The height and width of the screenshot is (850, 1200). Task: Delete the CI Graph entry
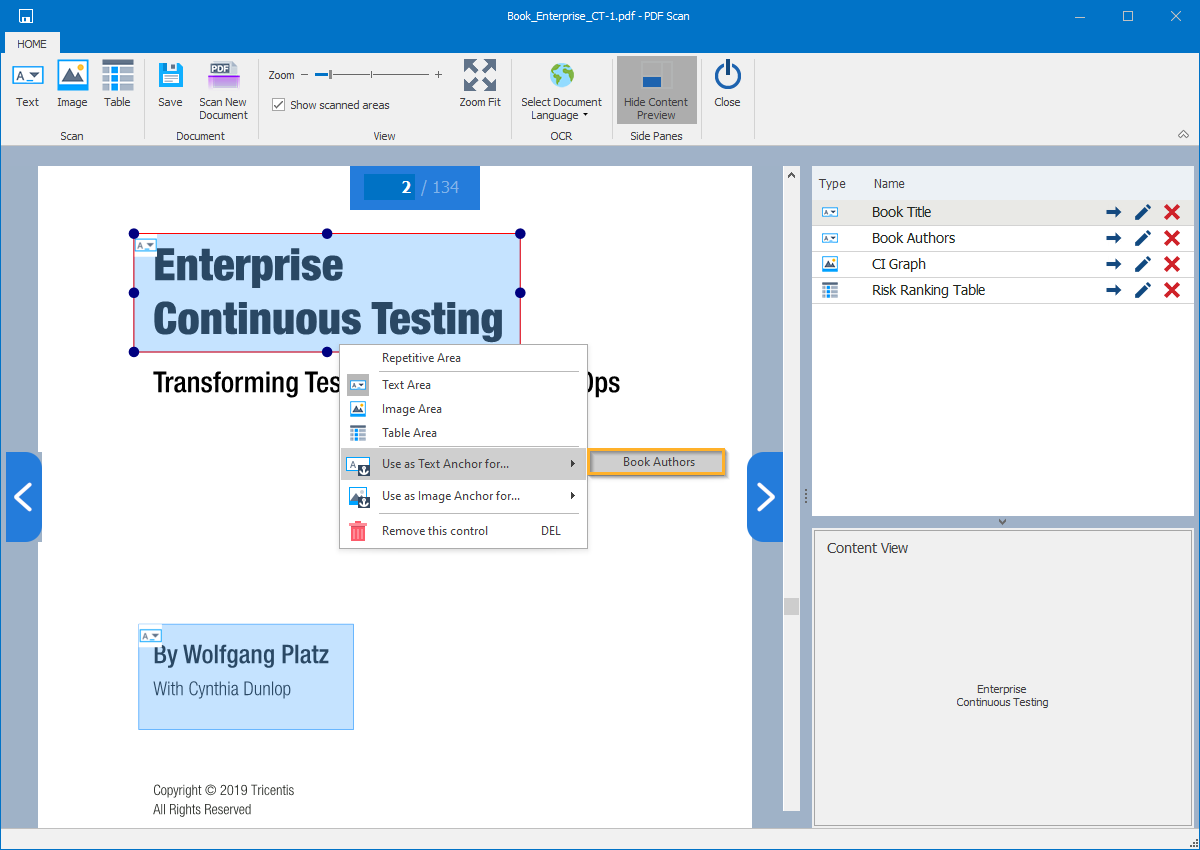(1172, 264)
